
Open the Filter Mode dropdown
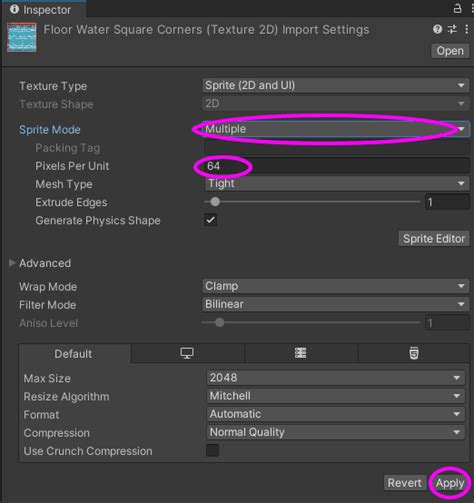click(x=335, y=304)
